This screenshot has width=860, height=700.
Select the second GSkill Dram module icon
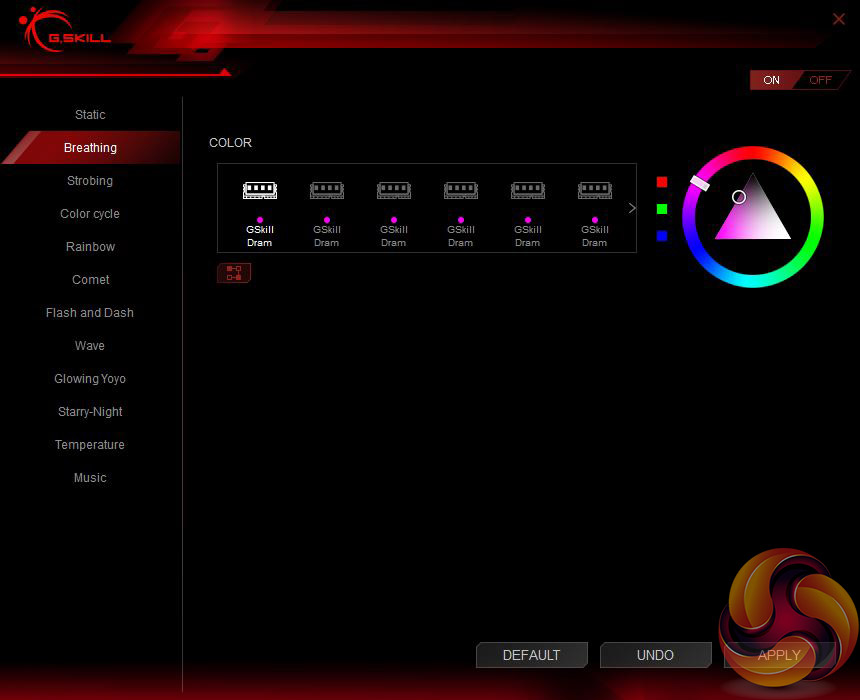coord(326,190)
